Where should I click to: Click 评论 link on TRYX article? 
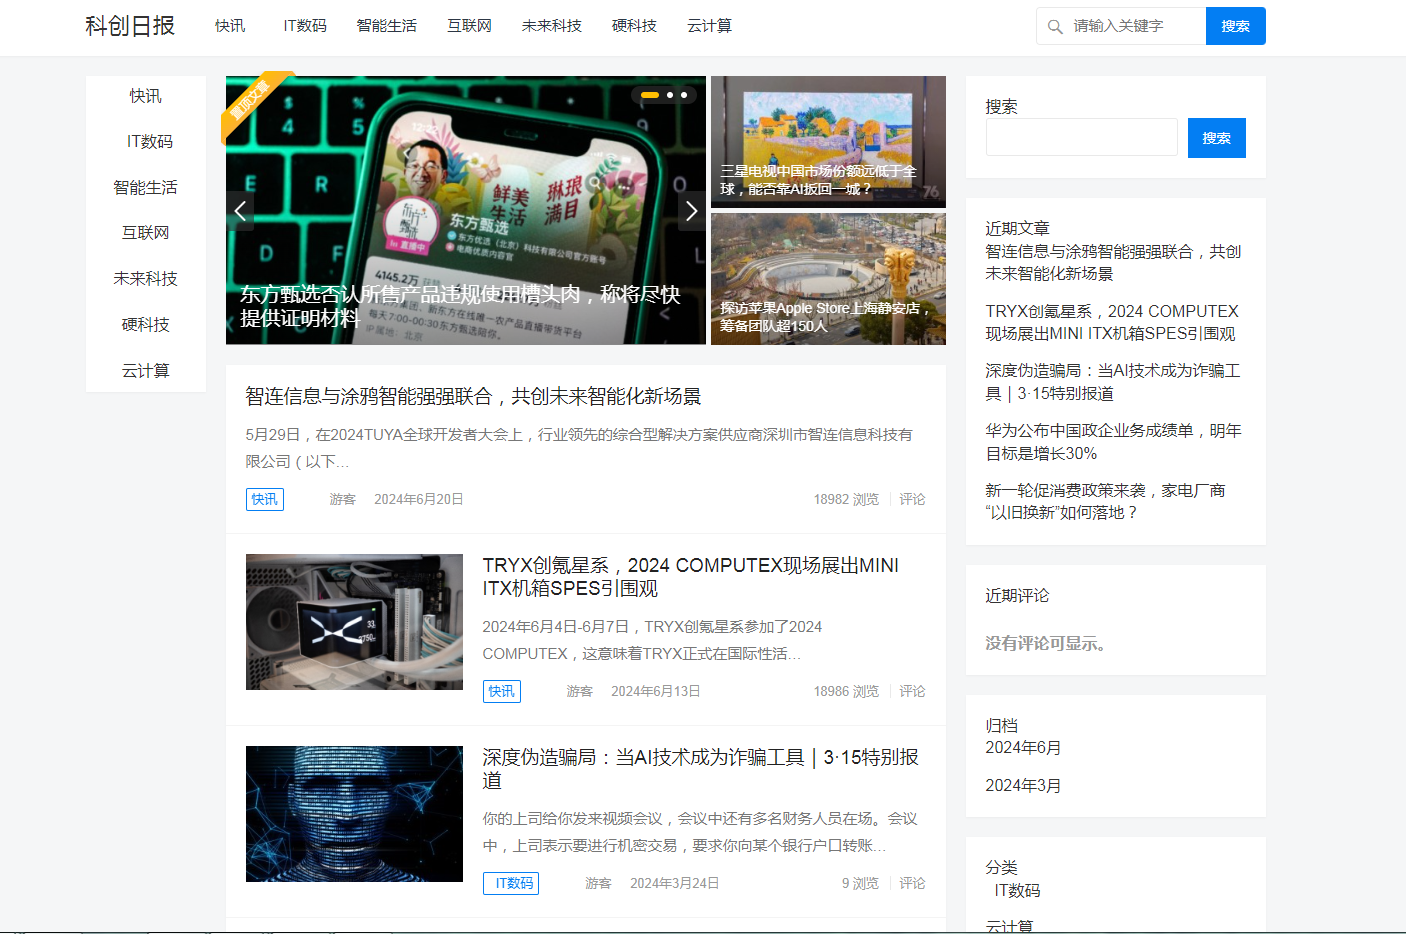click(x=912, y=691)
